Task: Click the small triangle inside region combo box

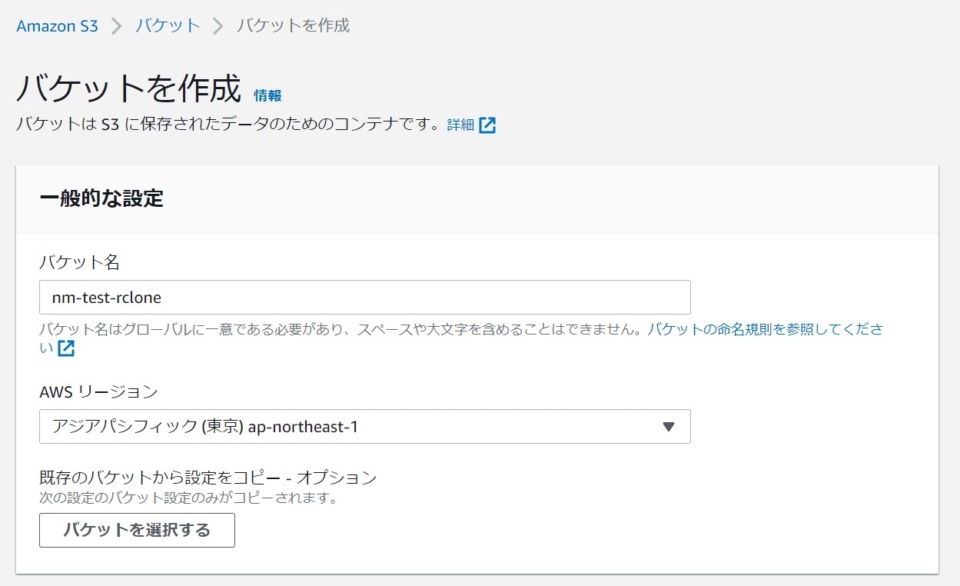Action: [x=666, y=426]
